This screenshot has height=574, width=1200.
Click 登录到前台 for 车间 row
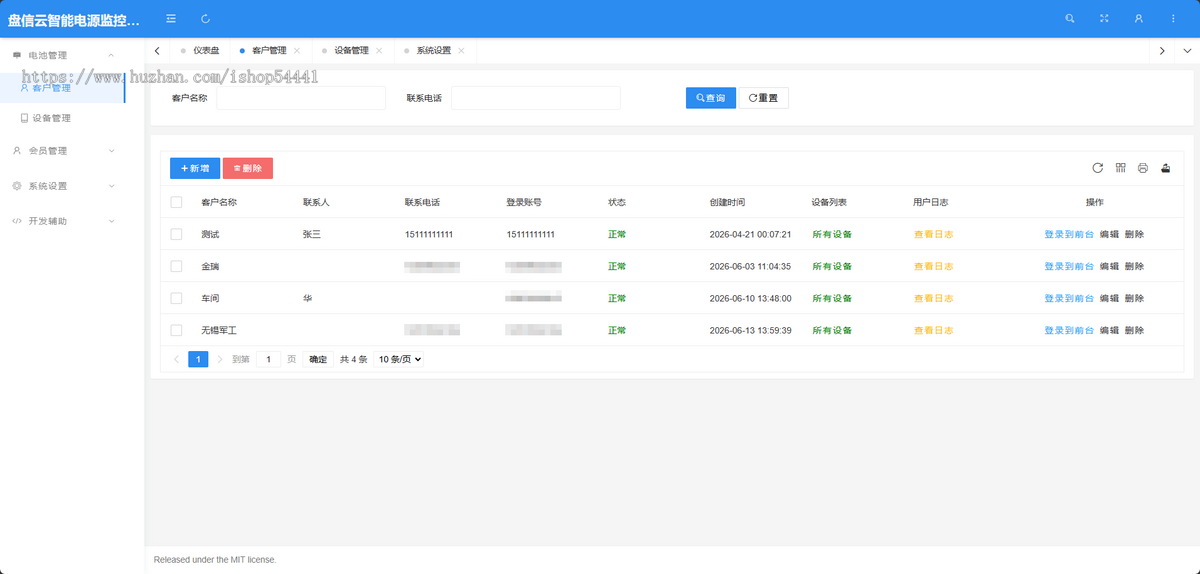point(1069,298)
